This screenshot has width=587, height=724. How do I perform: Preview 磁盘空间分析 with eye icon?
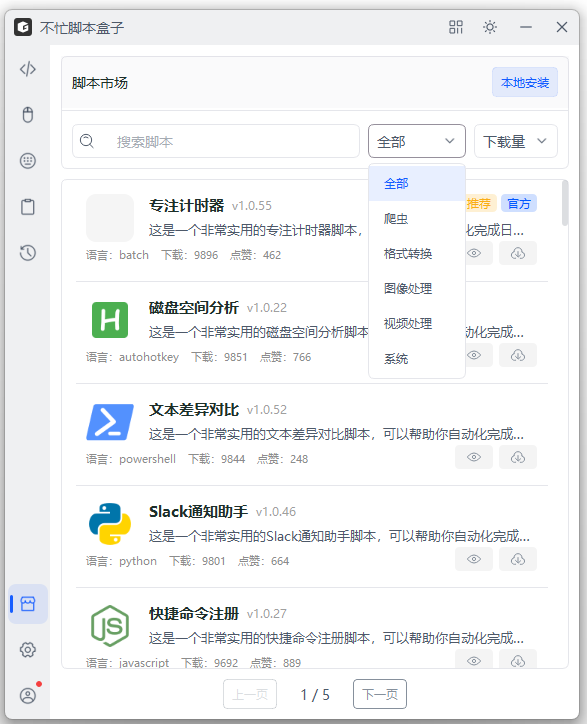pyautogui.click(x=474, y=355)
